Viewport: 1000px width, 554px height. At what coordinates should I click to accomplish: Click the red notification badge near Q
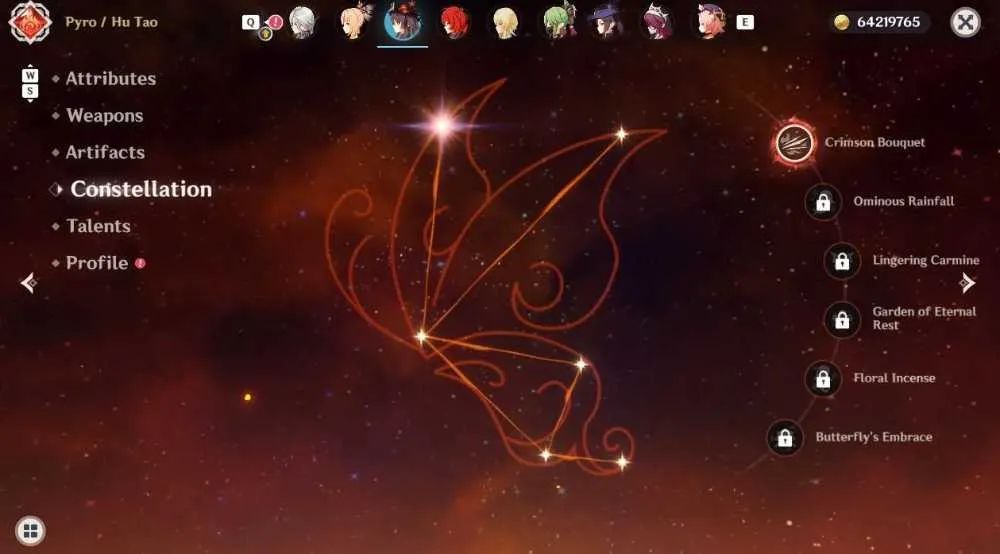276,22
